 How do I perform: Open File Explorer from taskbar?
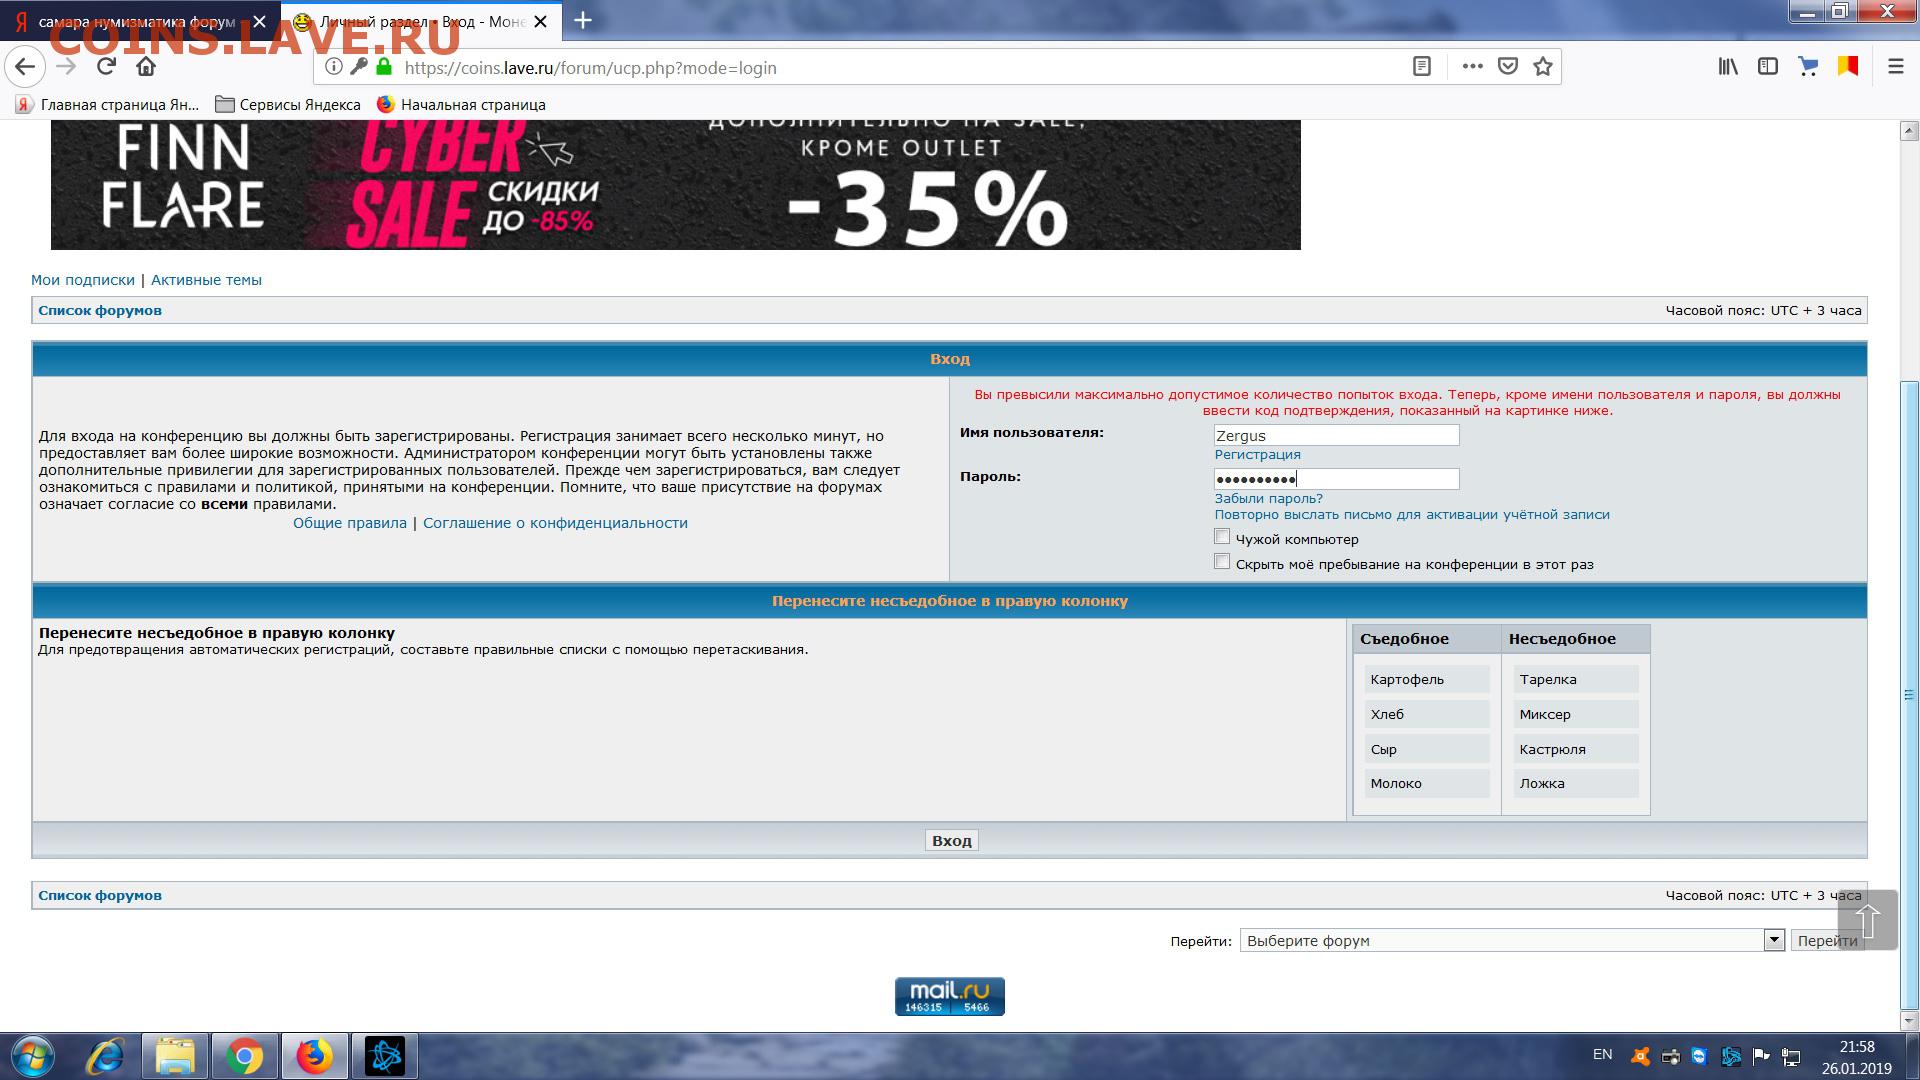point(175,1056)
